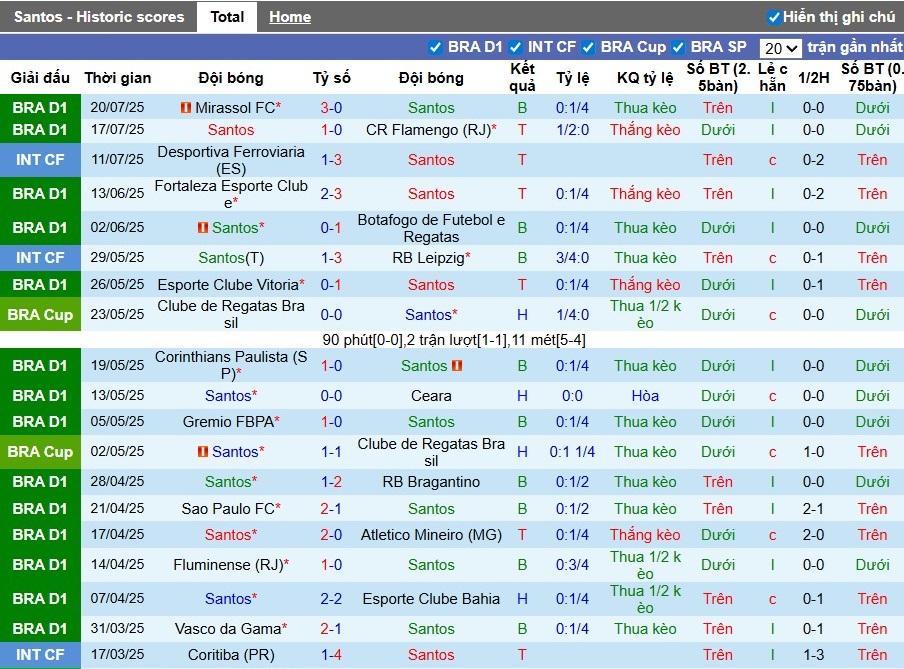Click red card icon beside Mirassol FC
Viewport: 904px width, 669px height.
pyautogui.click(x=186, y=108)
